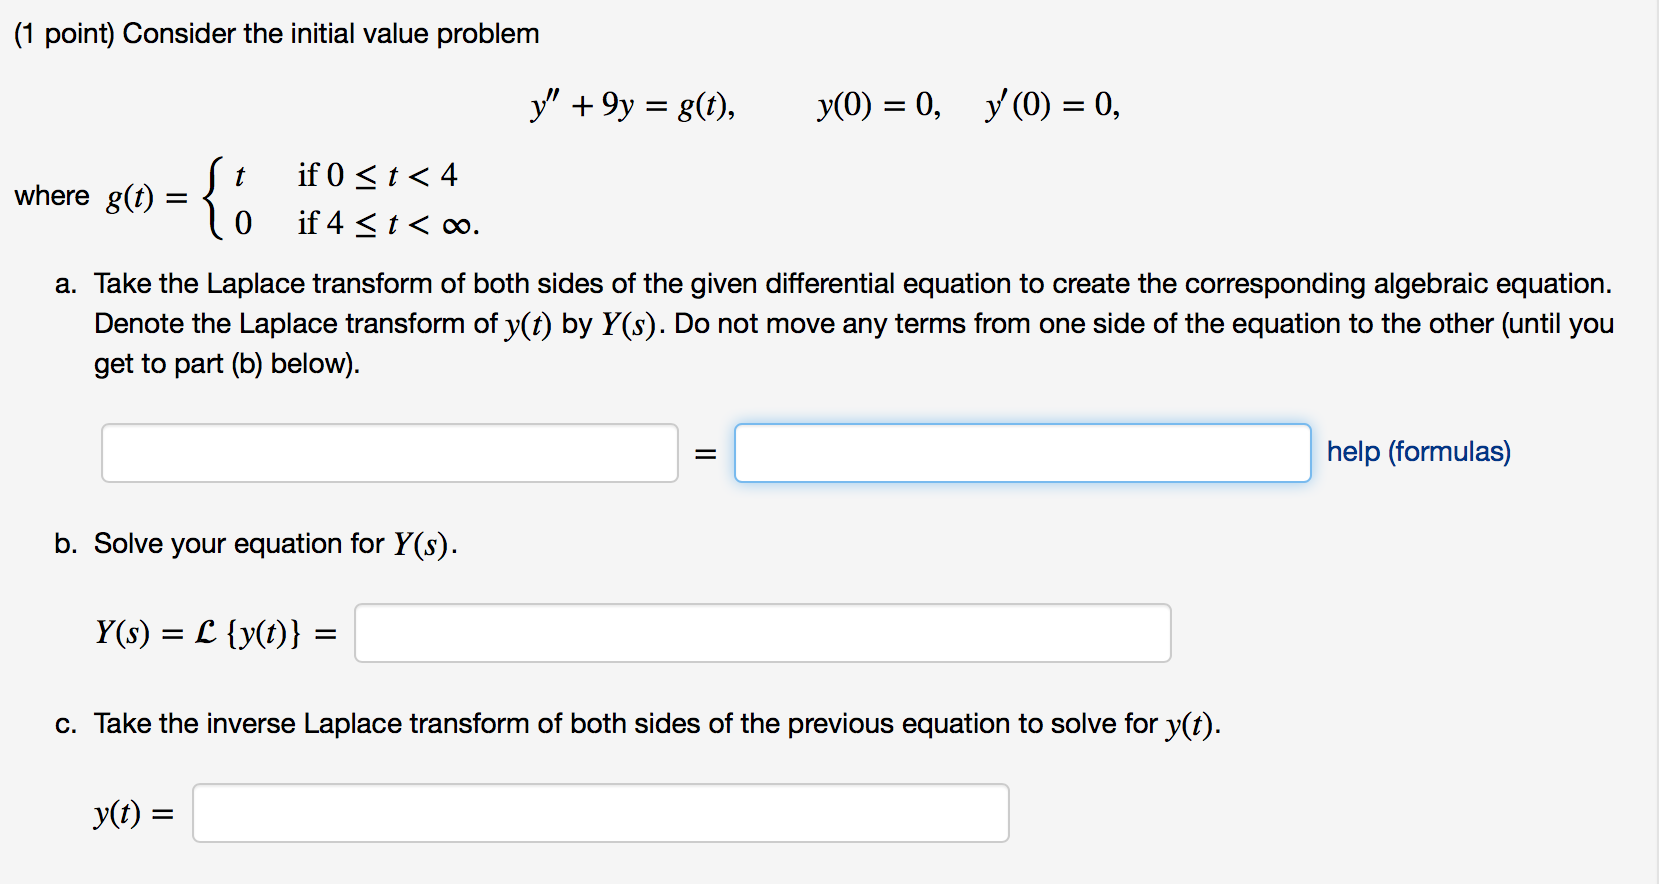
Task: Select the equals sign between part a boxes
Action: 705,452
